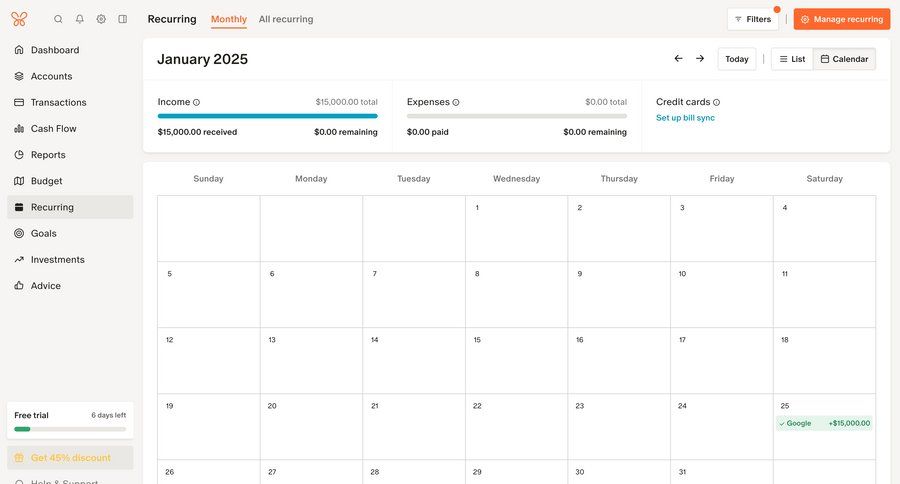900x484 pixels.
Task: Click the Saturday column header
Action: tap(824, 179)
